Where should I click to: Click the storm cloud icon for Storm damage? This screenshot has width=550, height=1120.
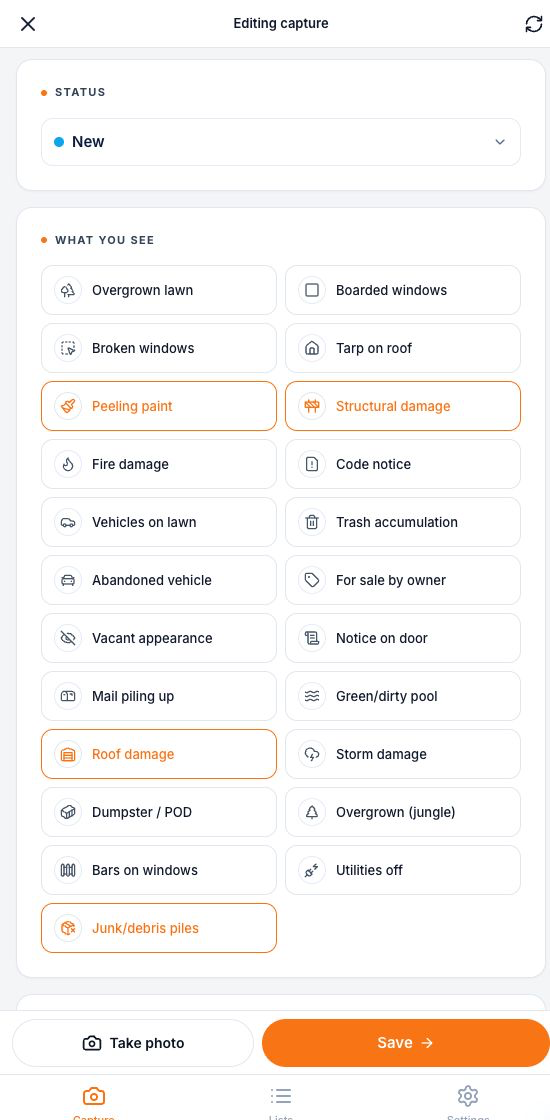point(312,754)
